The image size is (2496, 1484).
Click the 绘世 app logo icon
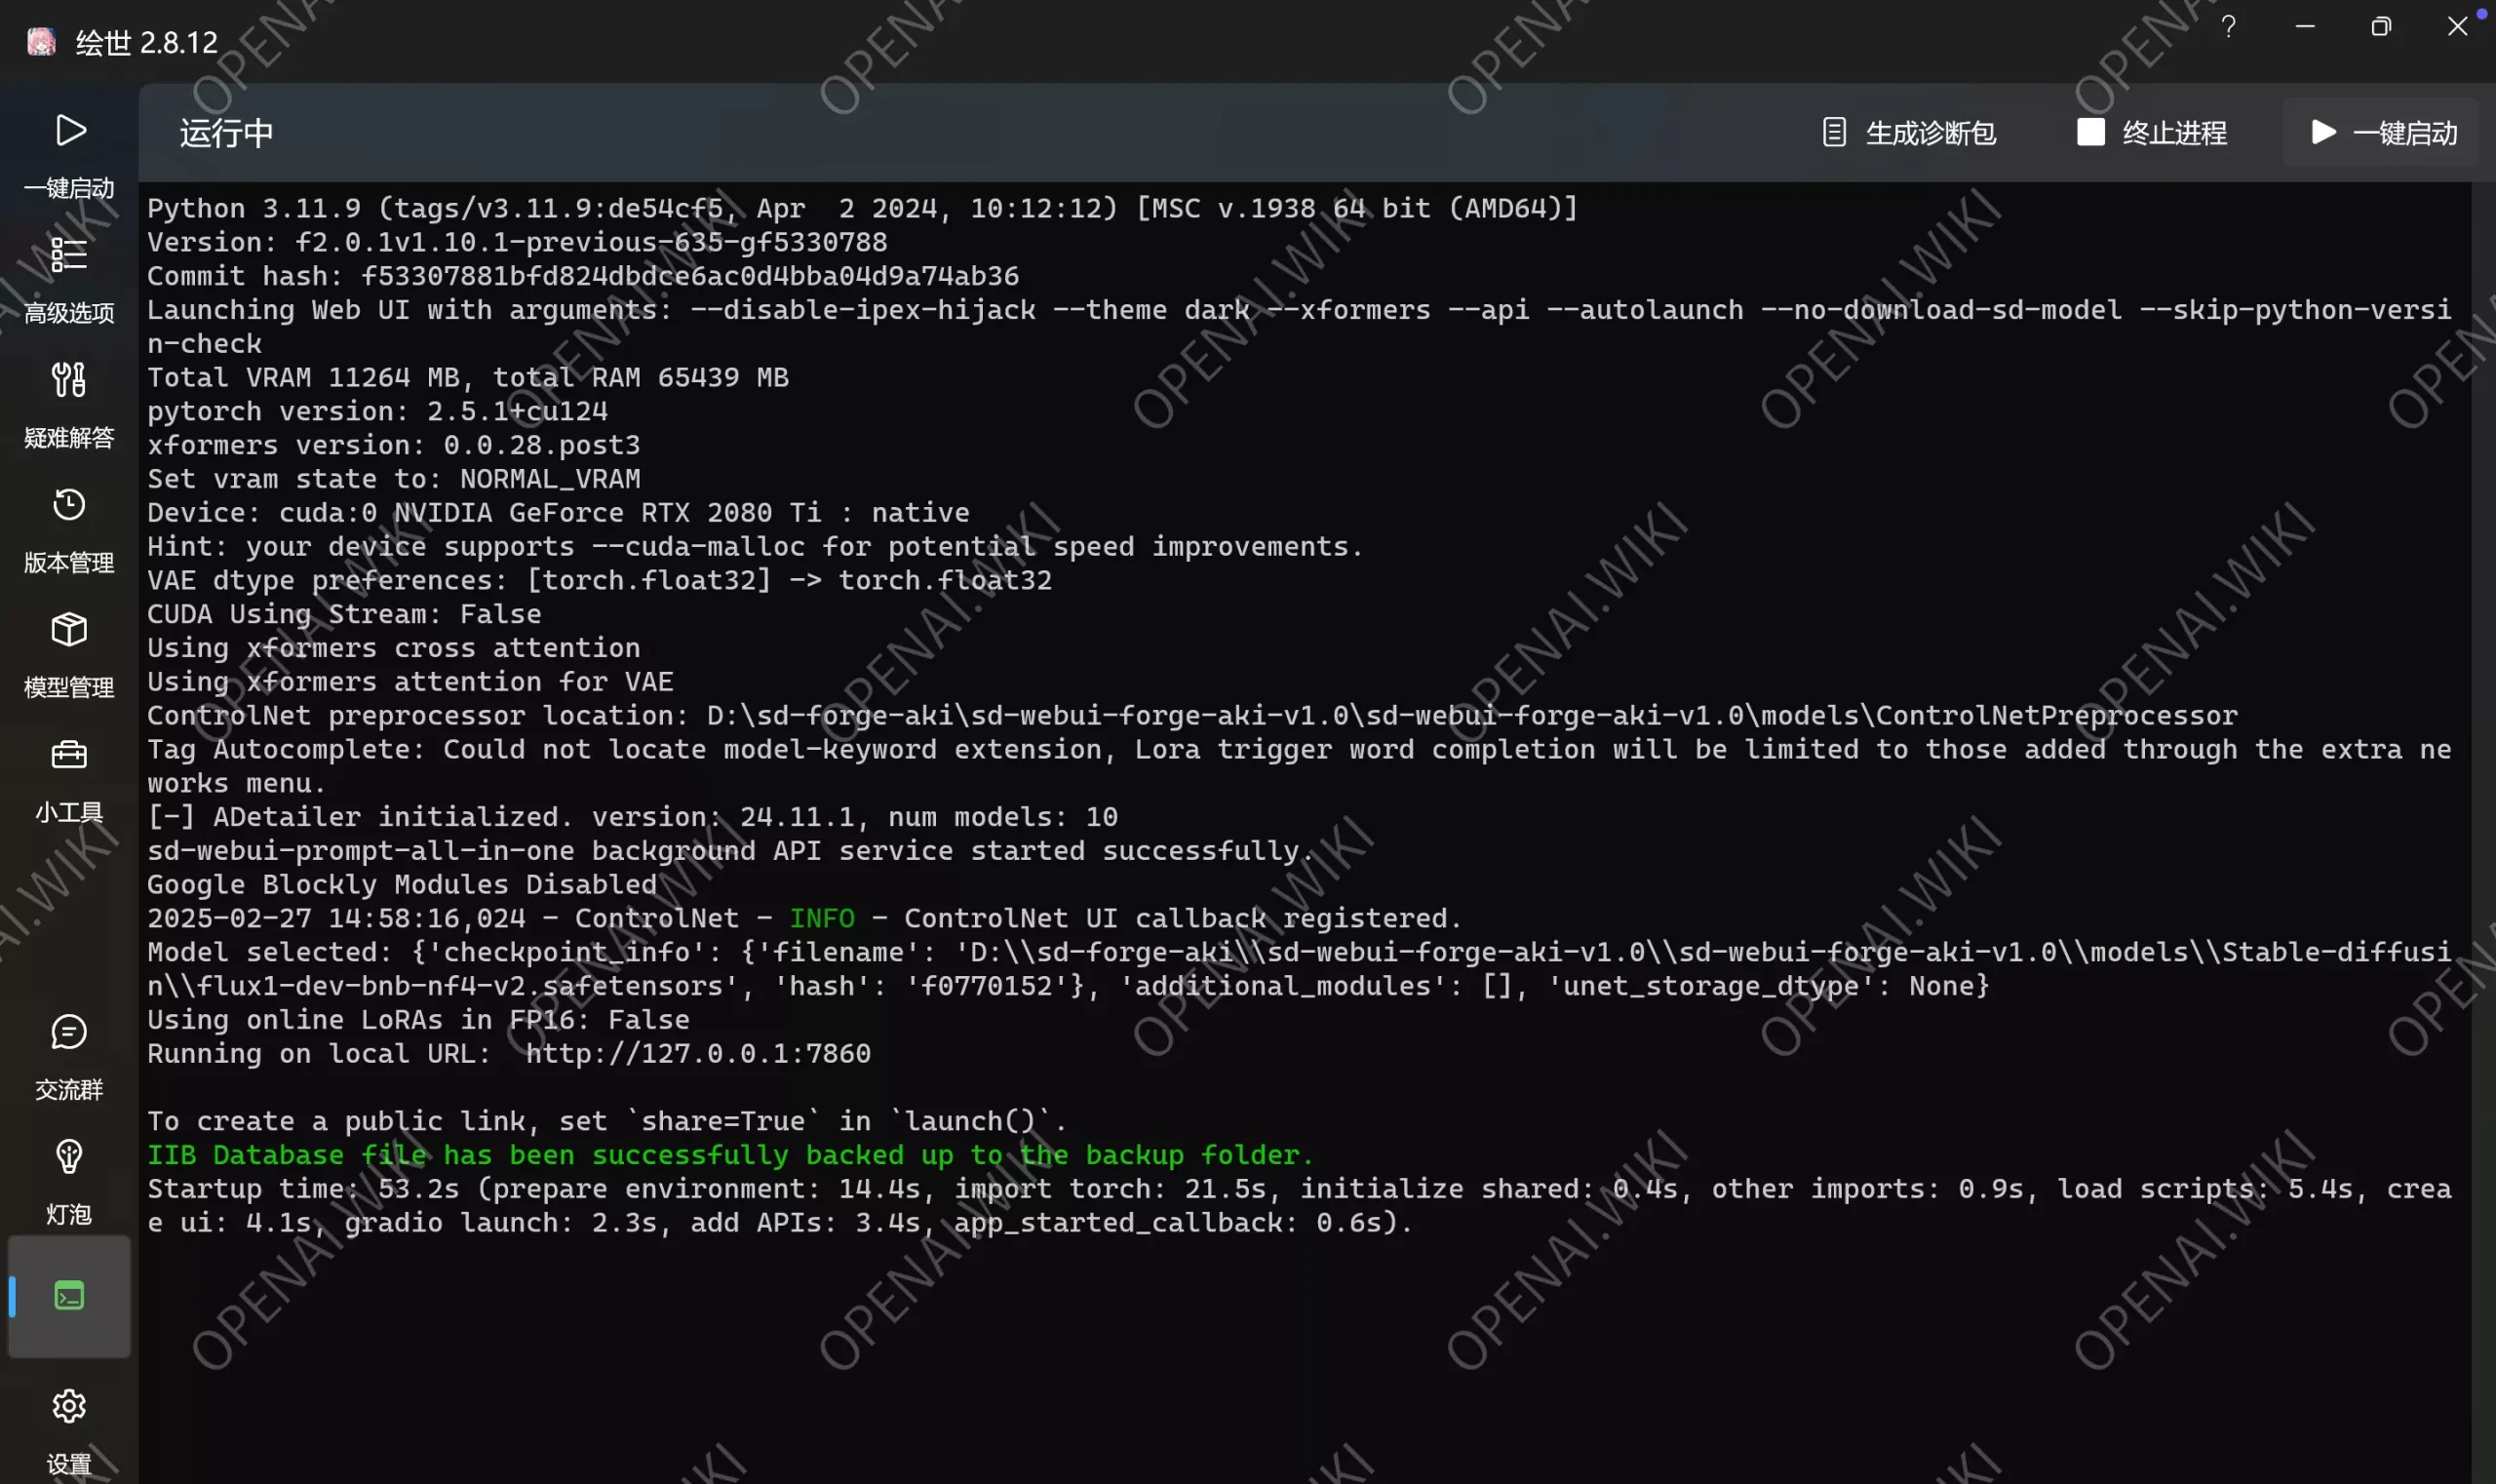41,42
